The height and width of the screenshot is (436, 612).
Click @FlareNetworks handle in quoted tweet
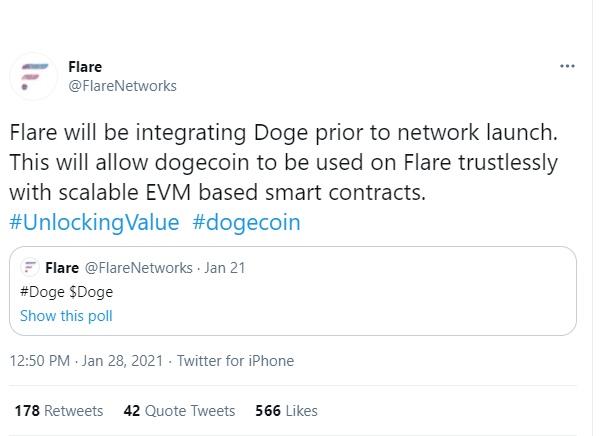tap(139, 268)
